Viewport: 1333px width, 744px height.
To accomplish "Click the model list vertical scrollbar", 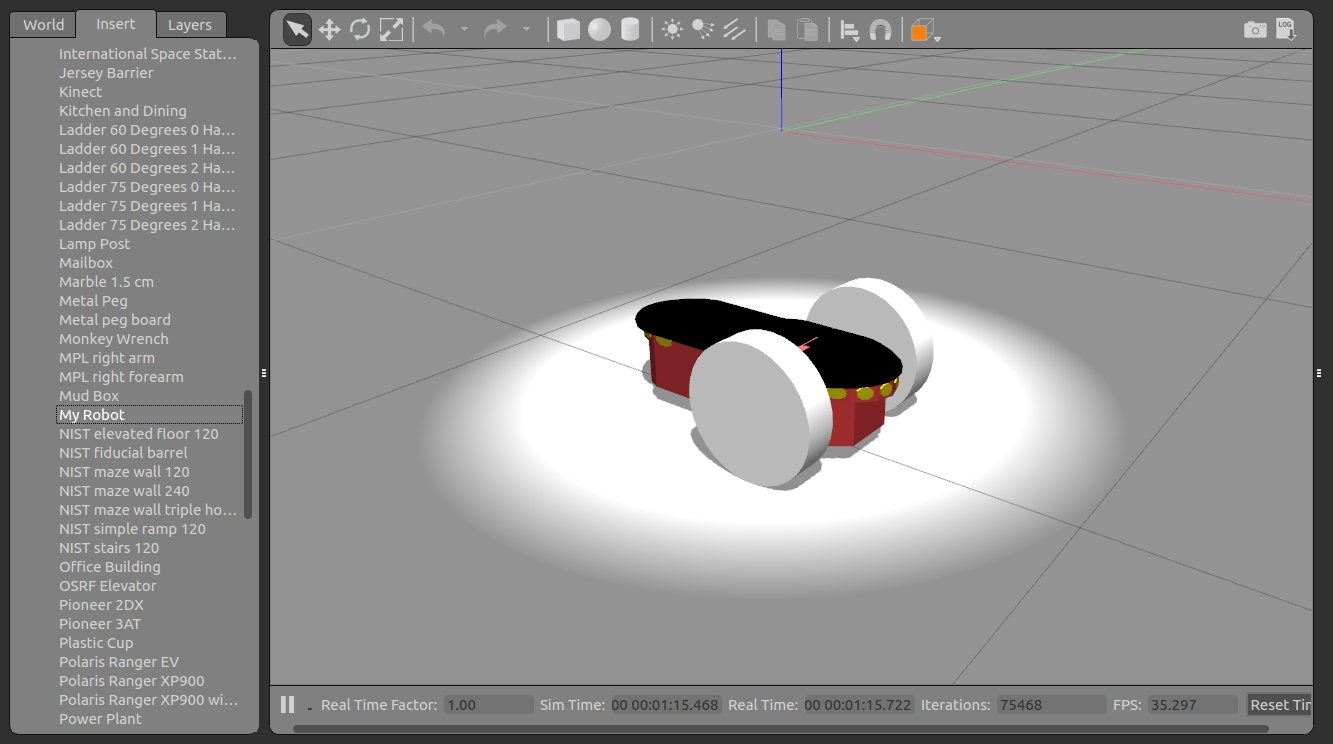I will 248,454.
